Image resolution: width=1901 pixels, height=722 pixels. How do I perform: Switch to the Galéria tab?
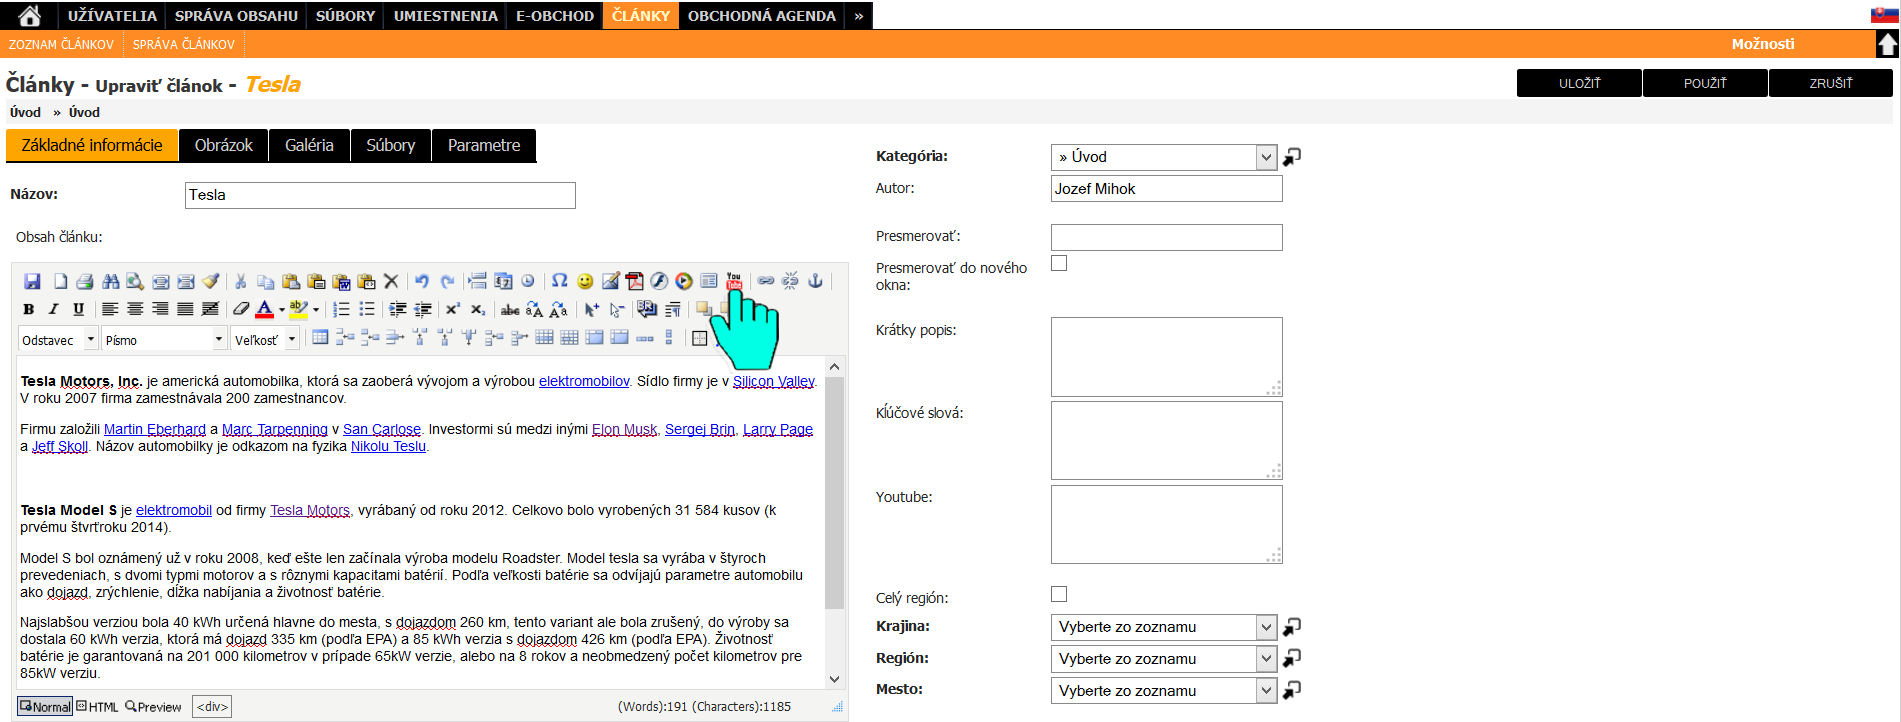[x=309, y=145]
